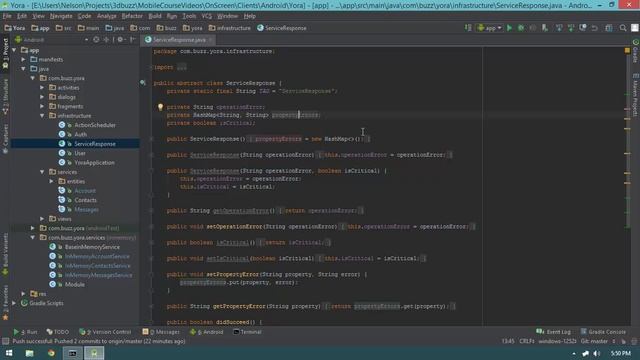Screen dimensions: 640x360
Task: Click the Yora breadcrumb in navigation bar
Action: (x=15, y=28)
